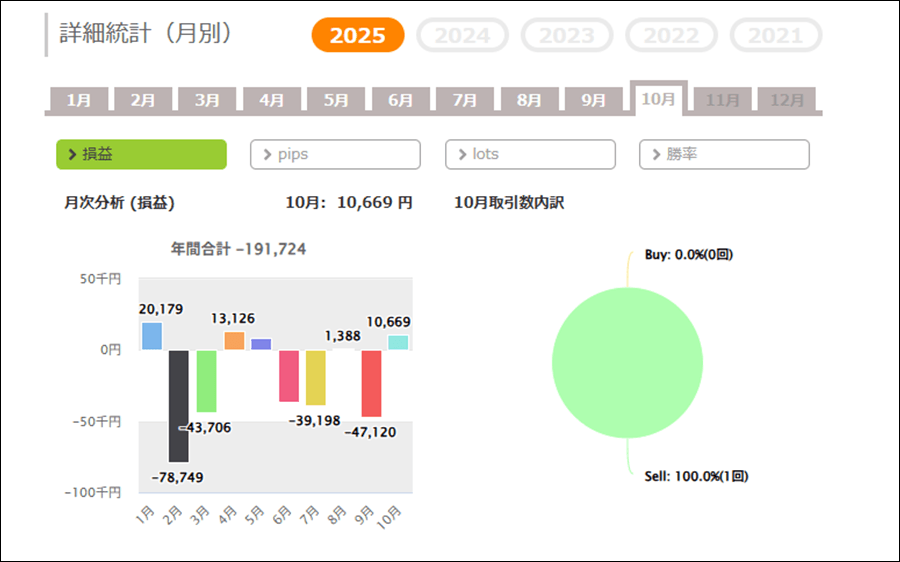This screenshot has height=562, width=900.
Task: Click the black February loss bar
Action: (x=178, y=405)
